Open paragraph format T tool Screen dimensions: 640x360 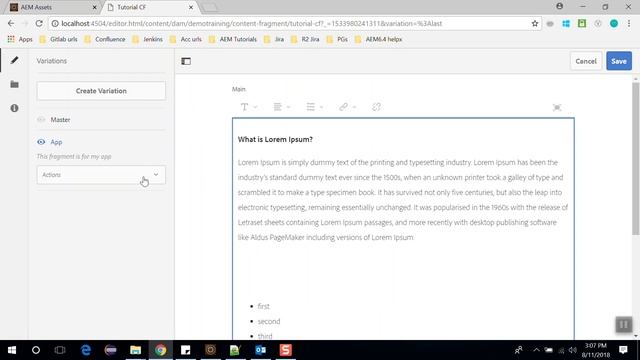click(249, 107)
